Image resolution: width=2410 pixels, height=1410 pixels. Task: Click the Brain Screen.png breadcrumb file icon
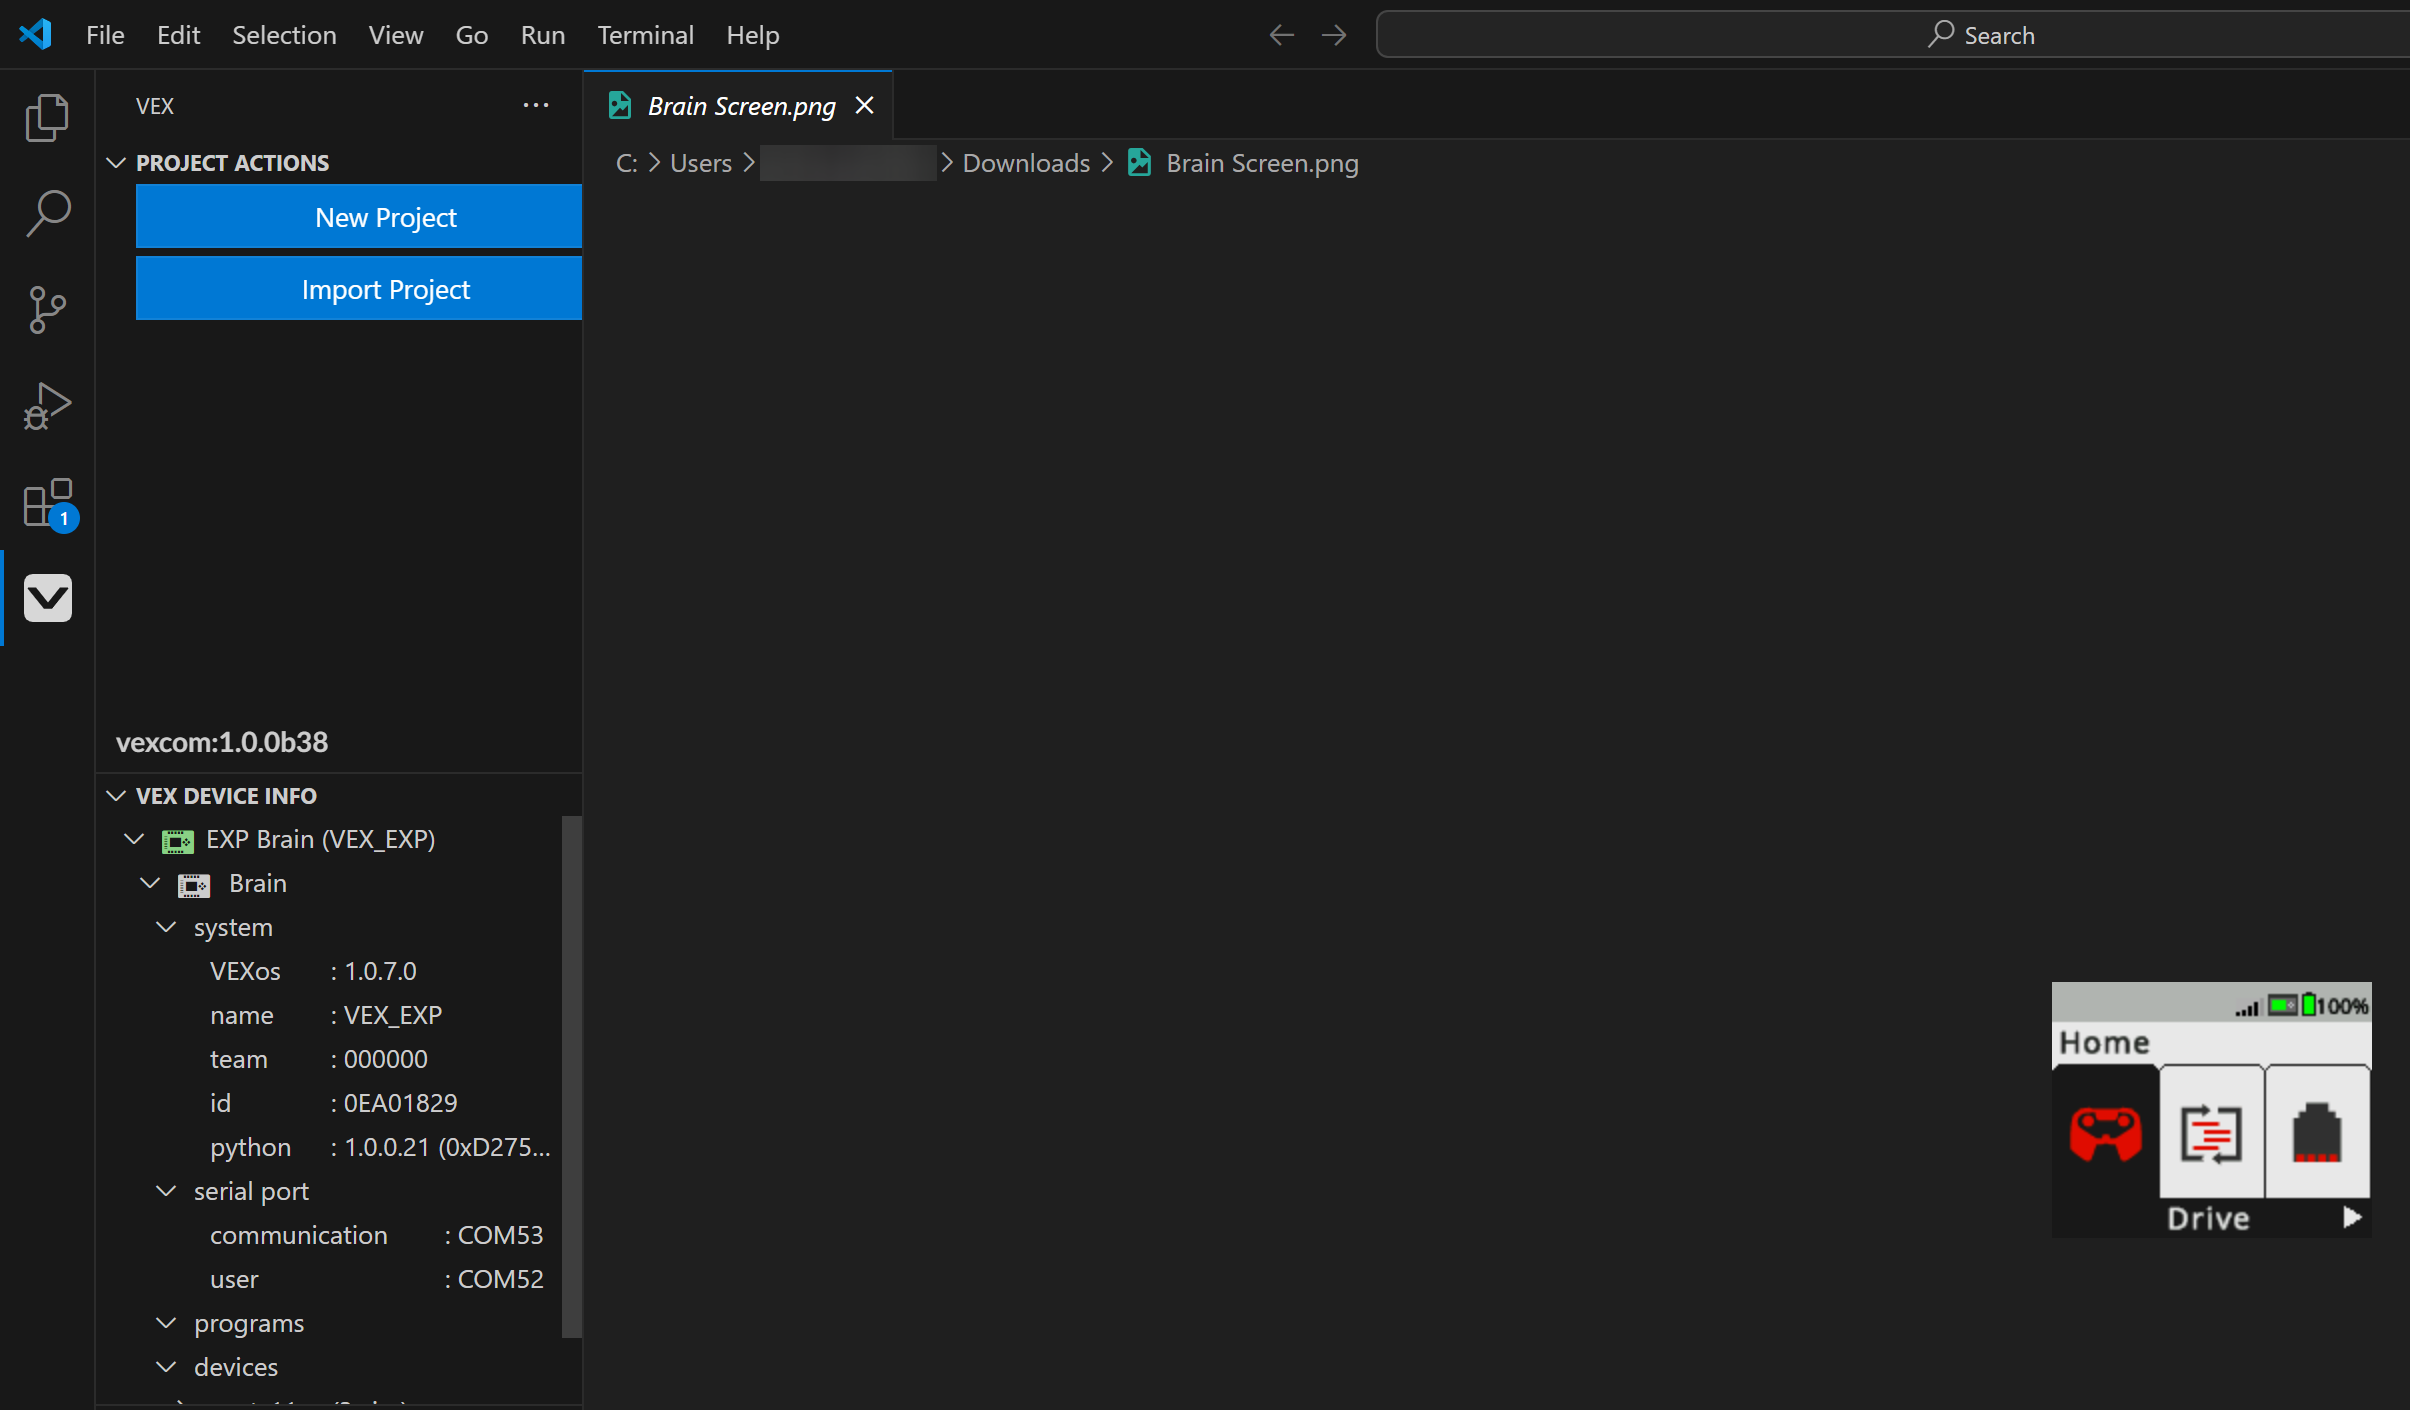click(1139, 163)
